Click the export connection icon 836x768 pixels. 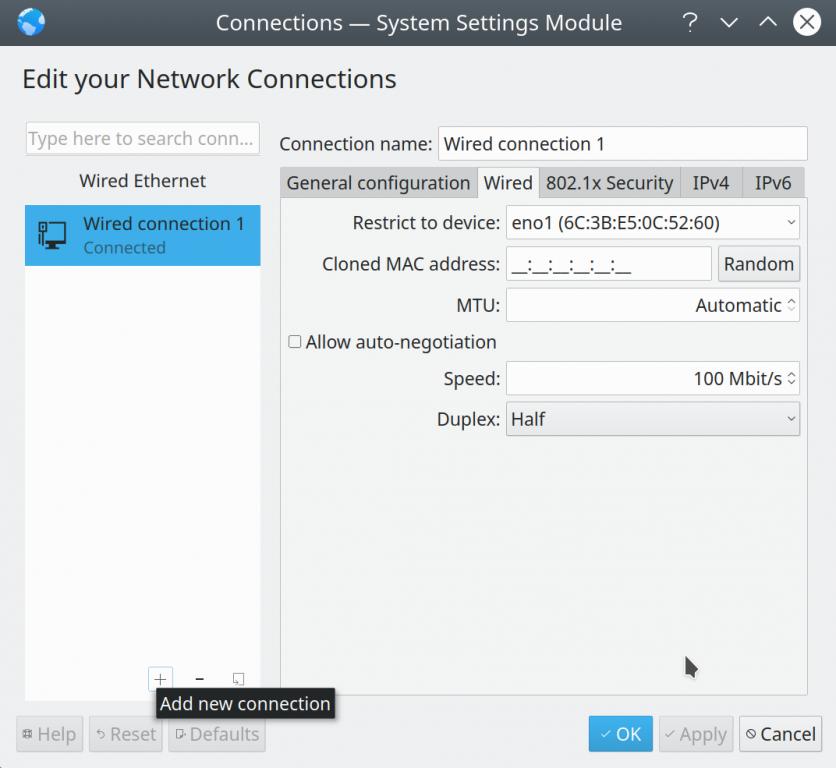click(x=238, y=679)
